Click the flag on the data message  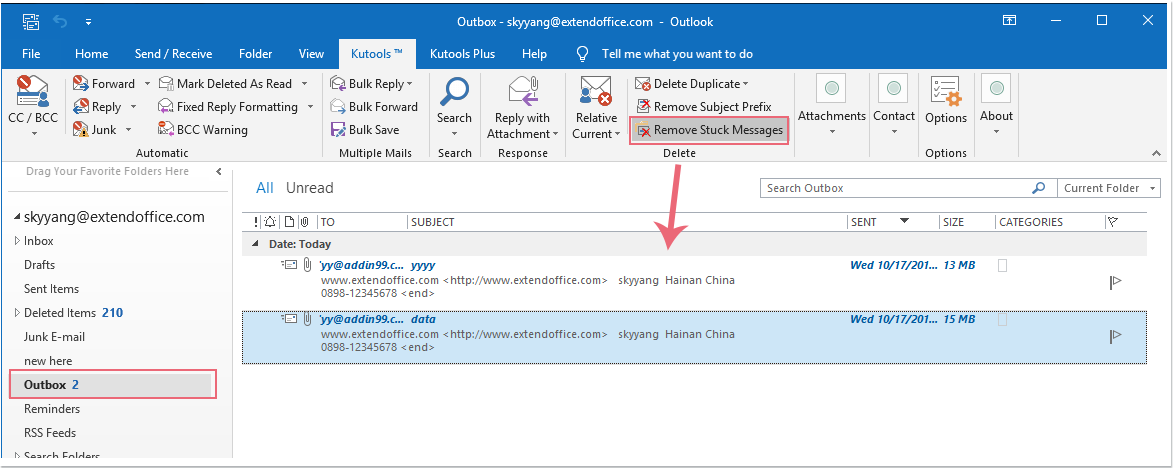tap(1115, 336)
